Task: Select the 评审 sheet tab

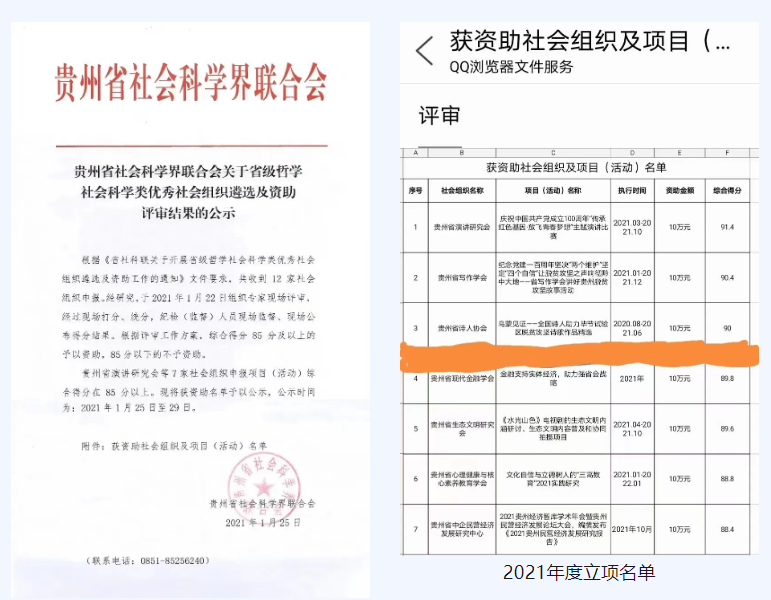Action: click(438, 115)
